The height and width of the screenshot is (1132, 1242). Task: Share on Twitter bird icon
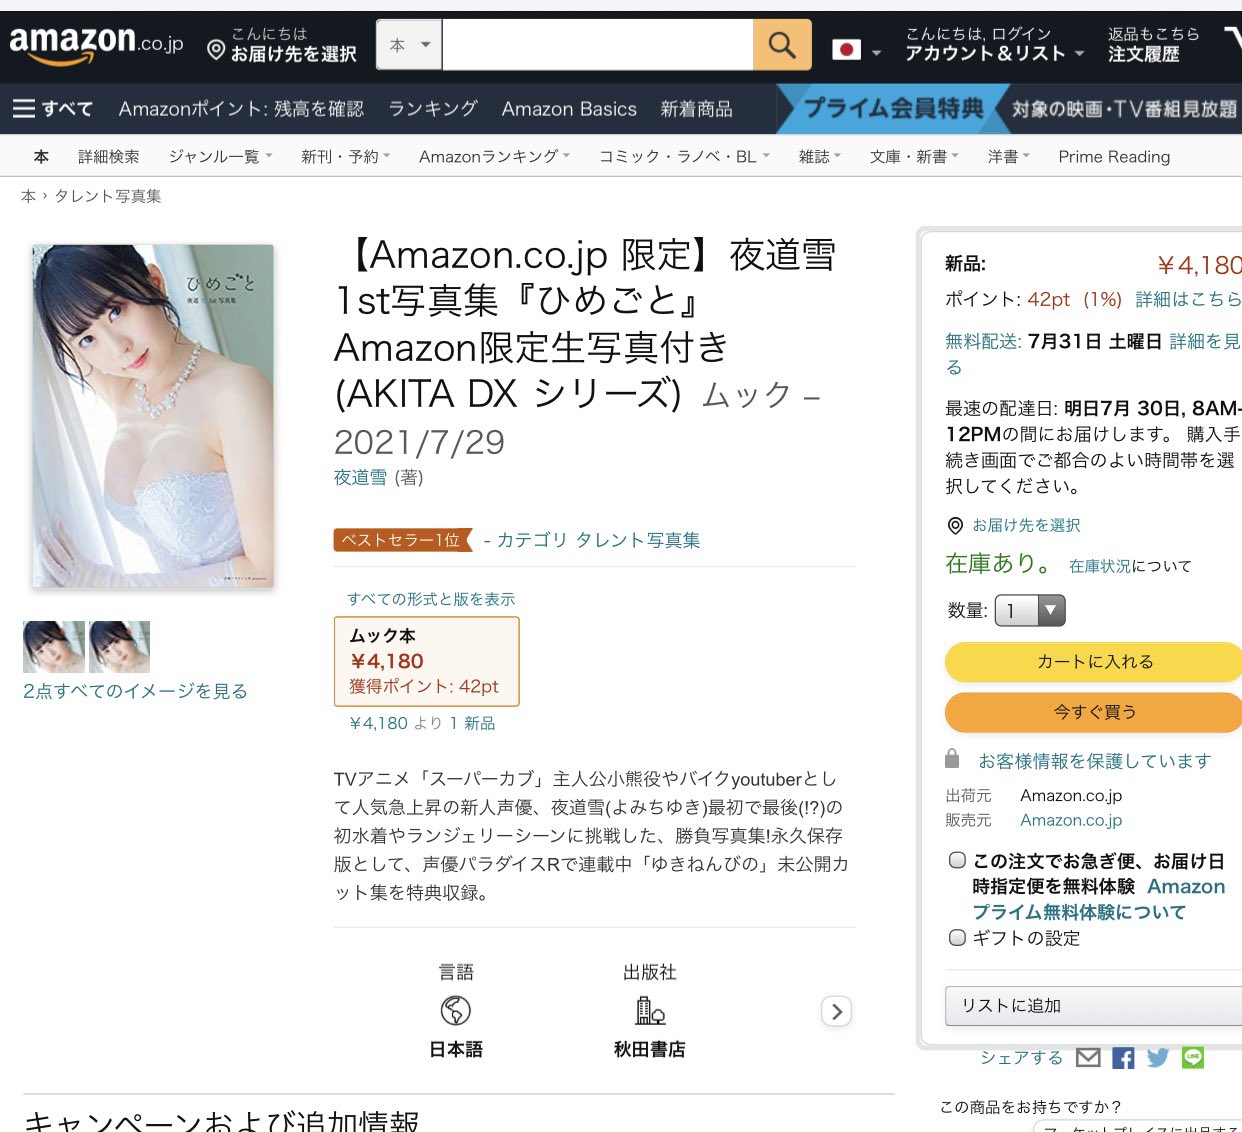pyautogui.click(x=1158, y=1058)
